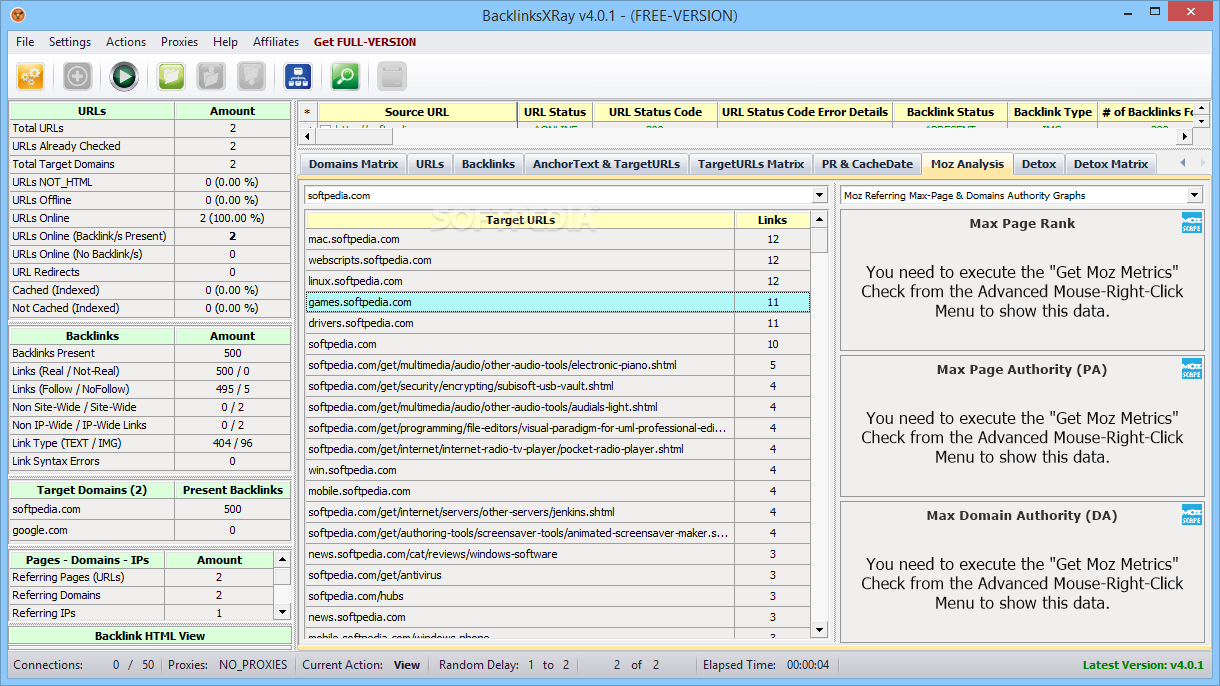The width and height of the screenshot is (1220, 686).
Task: Select the drivers.softpedia.com row
Action: pyautogui.click(x=558, y=323)
